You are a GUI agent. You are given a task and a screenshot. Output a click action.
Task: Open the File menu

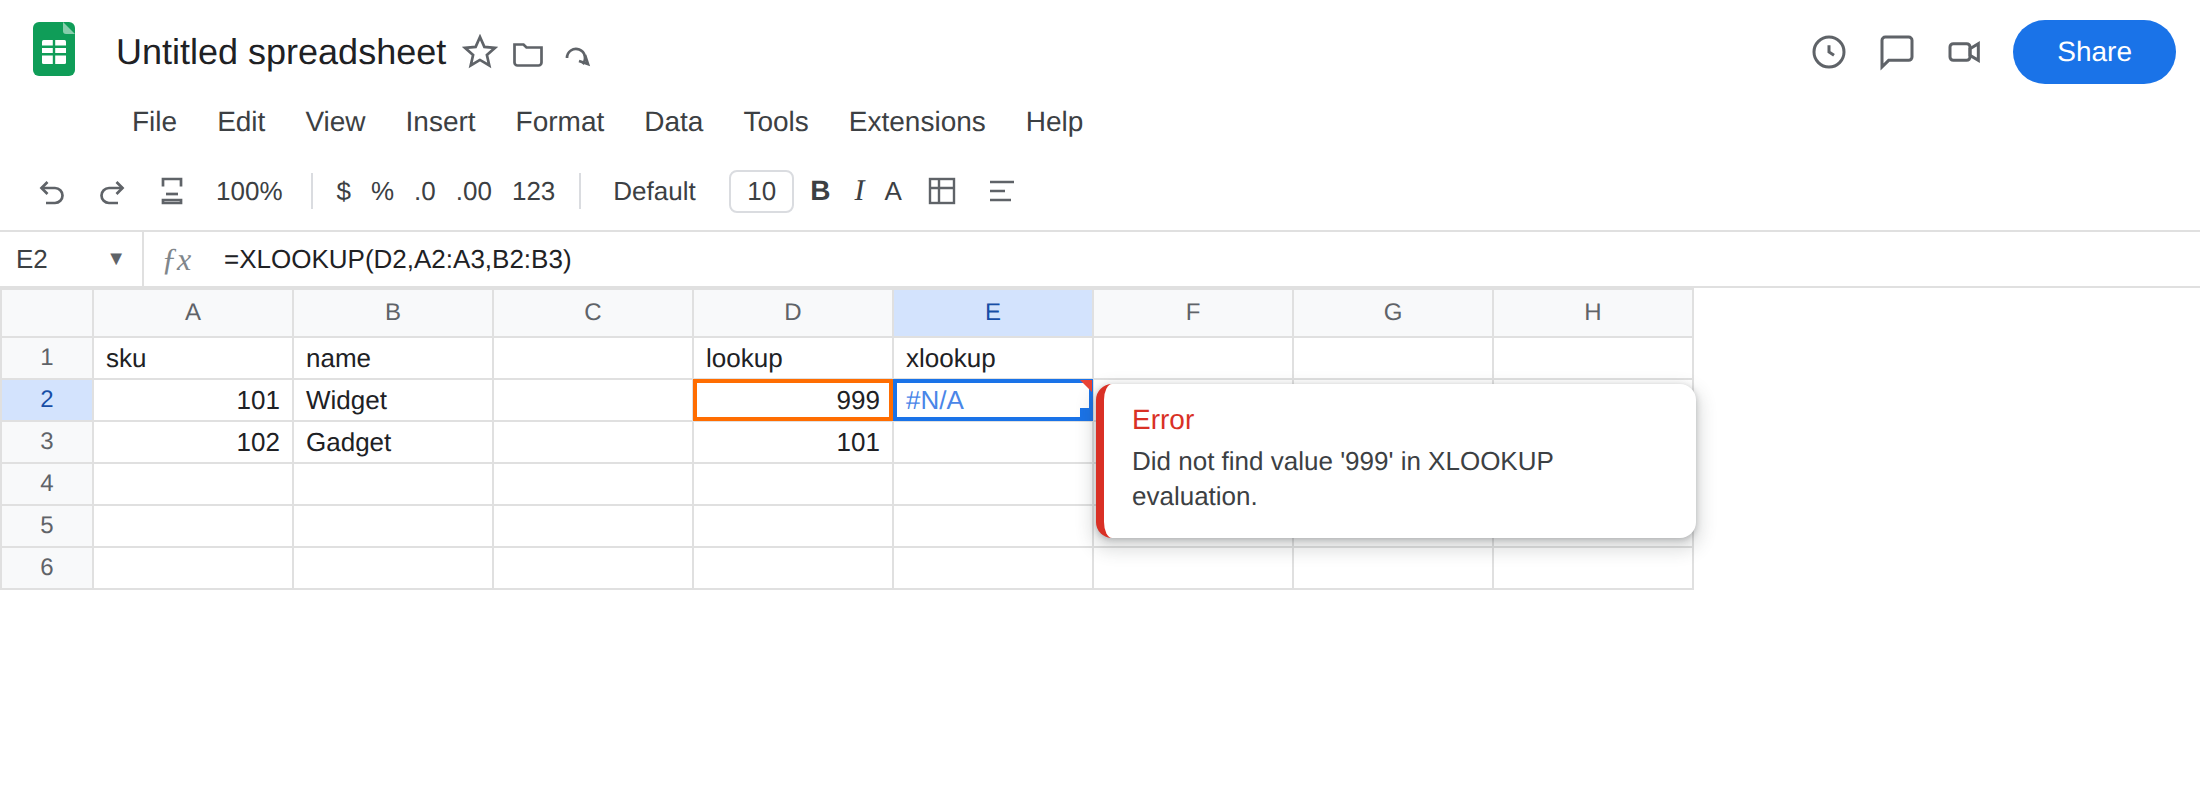[154, 122]
